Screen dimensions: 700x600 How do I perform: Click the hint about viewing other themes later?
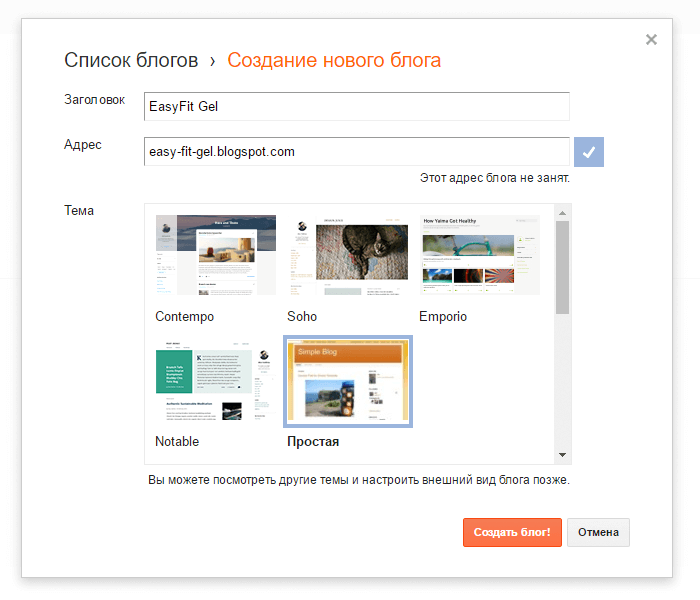point(359,480)
